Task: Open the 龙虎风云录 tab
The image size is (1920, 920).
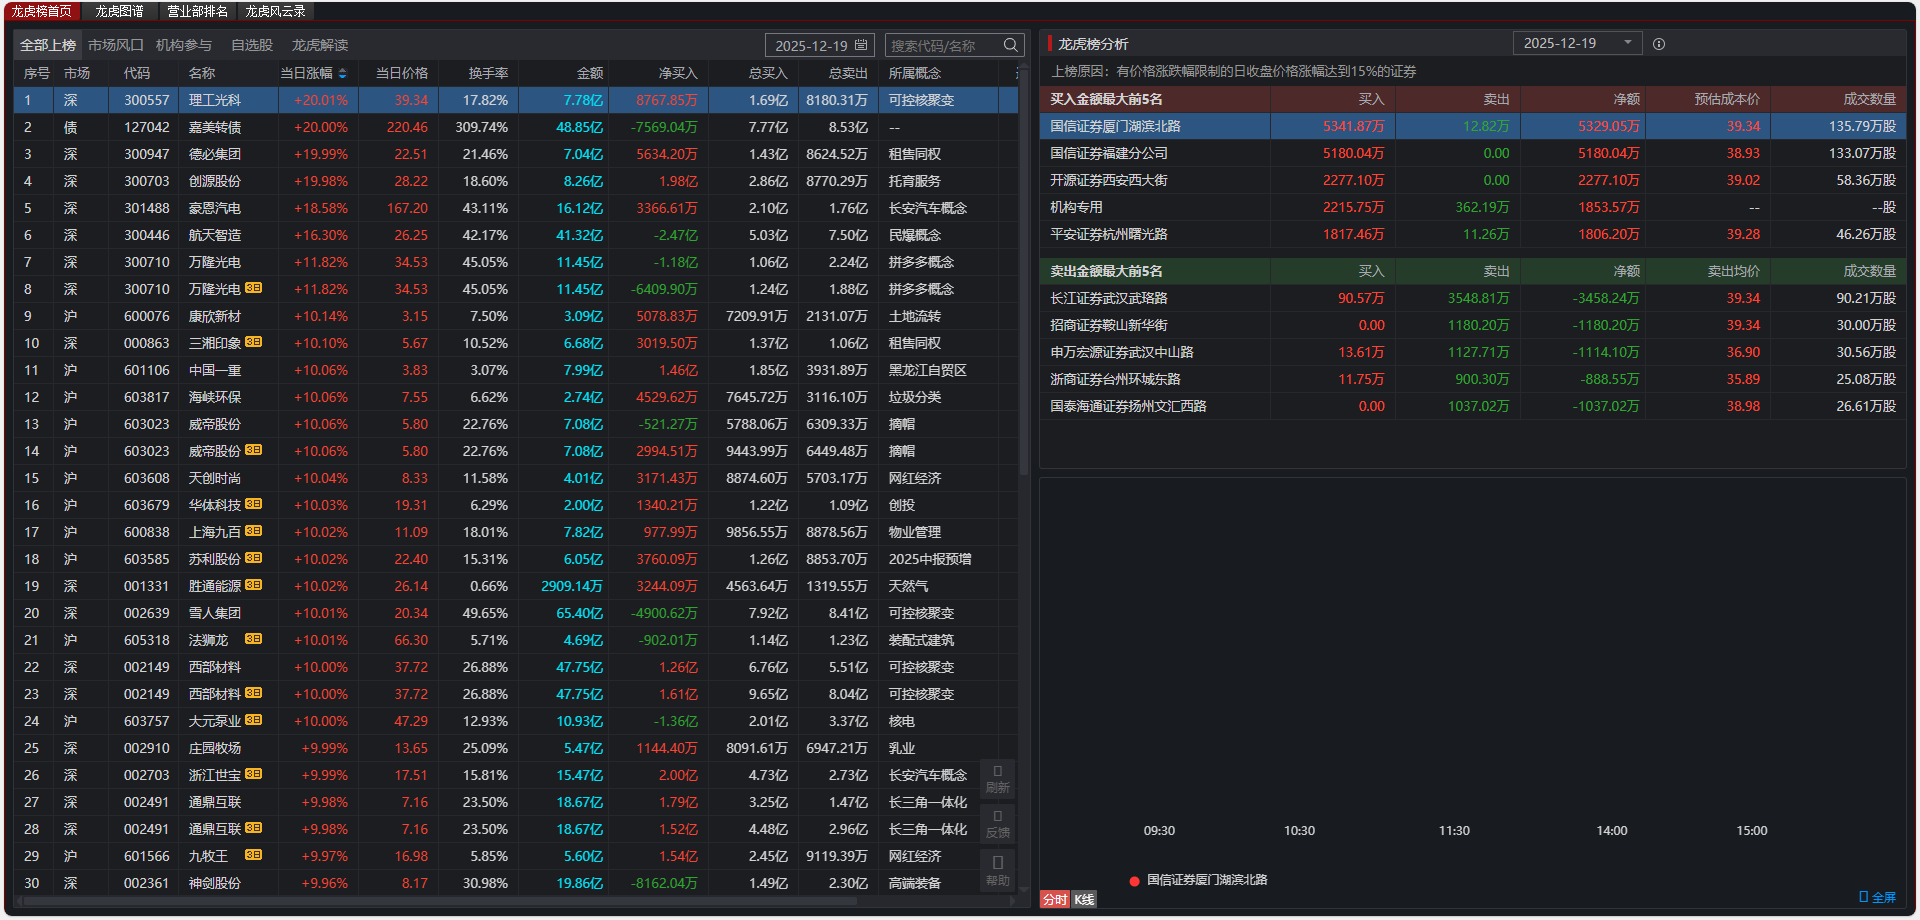Action: (x=275, y=11)
